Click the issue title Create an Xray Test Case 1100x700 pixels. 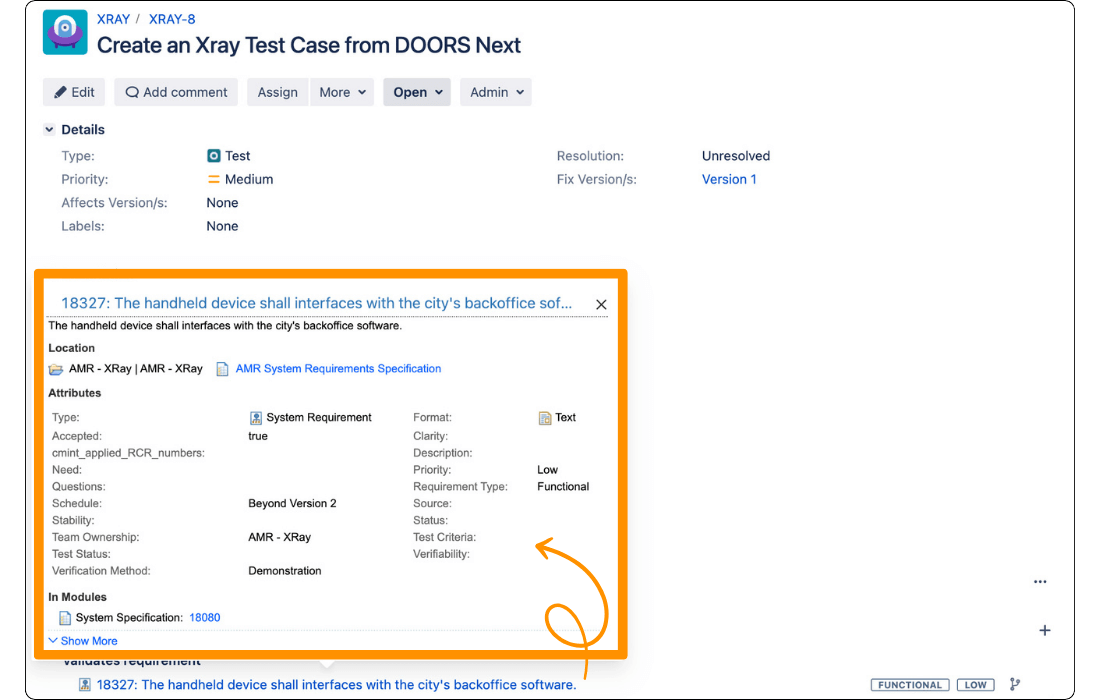click(309, 45)
